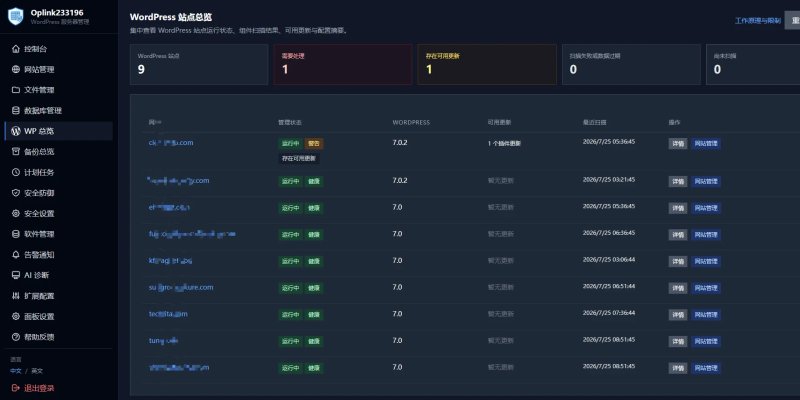Open 详情 for row scanned 03:21:45

(678, 182)
